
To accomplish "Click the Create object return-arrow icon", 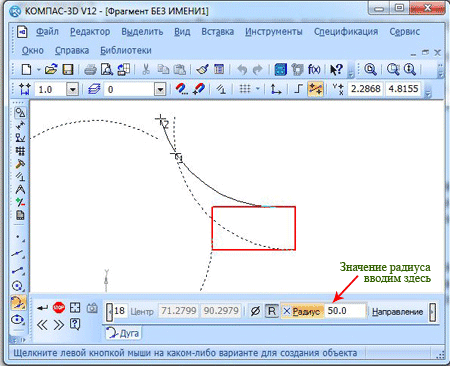I will (x=42, y=308).
